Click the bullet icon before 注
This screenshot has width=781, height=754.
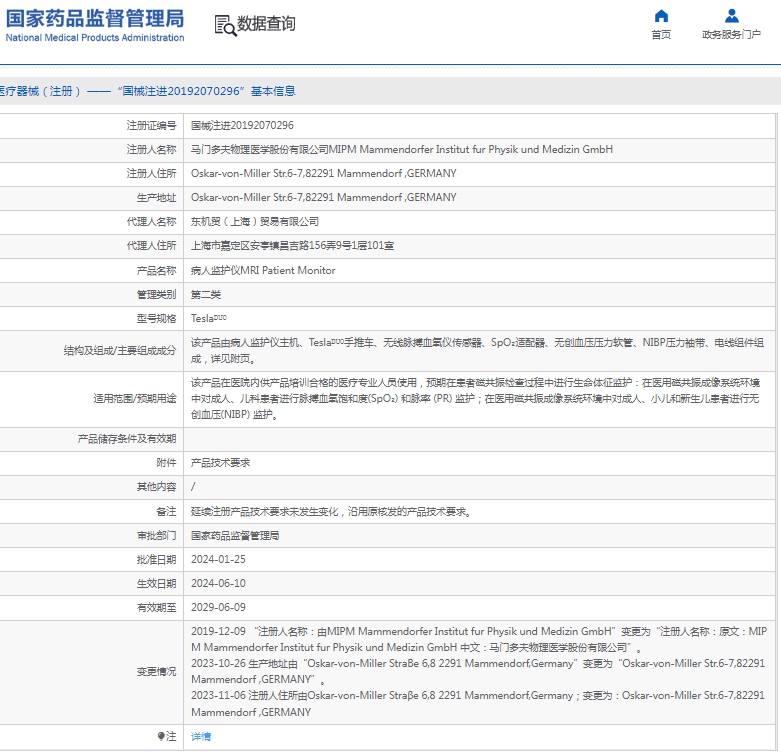click(161, 736)
